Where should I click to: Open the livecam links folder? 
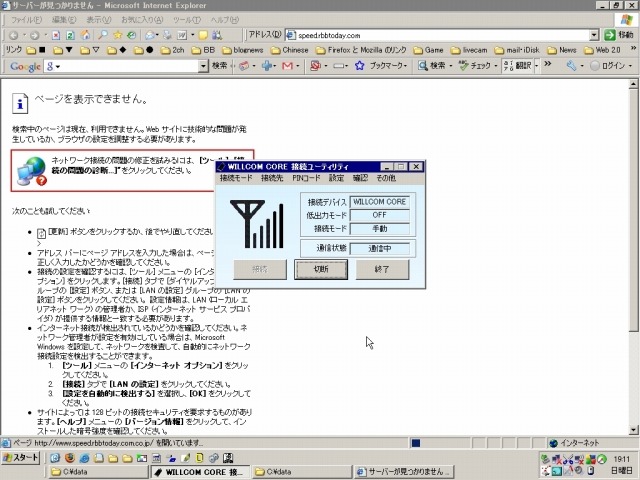469,50
